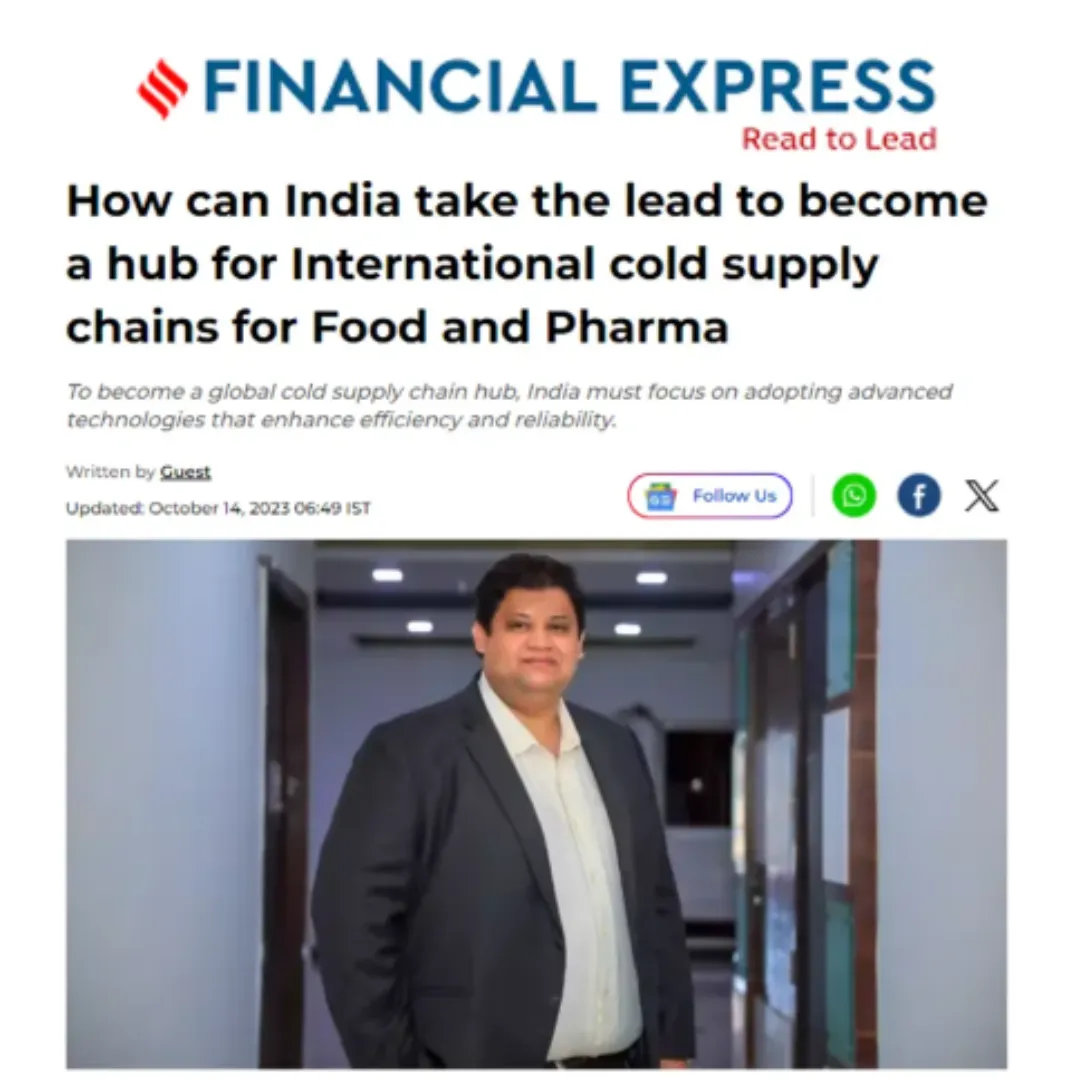Share the article on X
This screenshot has width=1080, height=1080.
[x=982, y=495]
